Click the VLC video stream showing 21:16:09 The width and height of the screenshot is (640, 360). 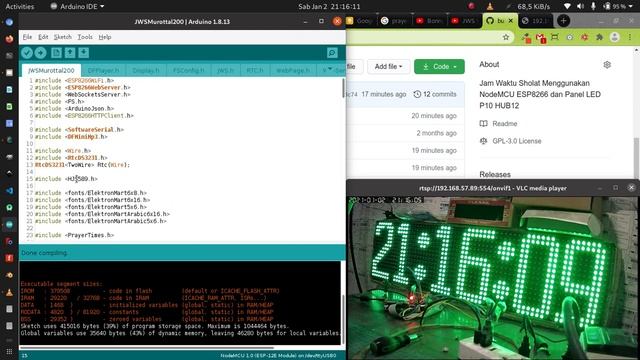[x=493, y=278]
